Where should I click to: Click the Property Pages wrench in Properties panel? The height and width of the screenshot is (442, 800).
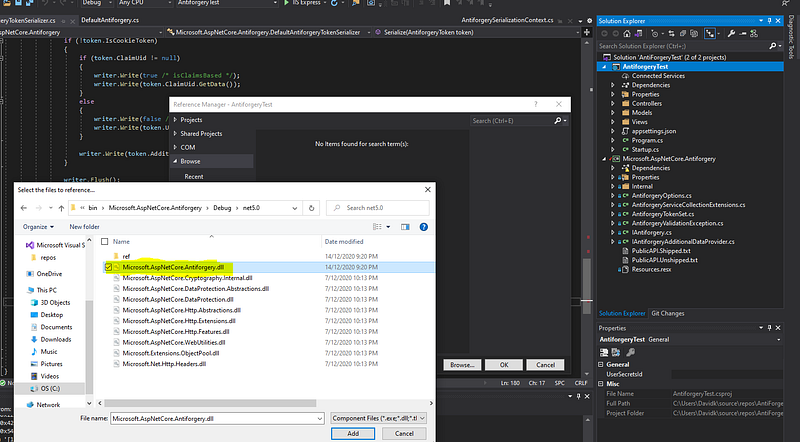click(631, 352)
